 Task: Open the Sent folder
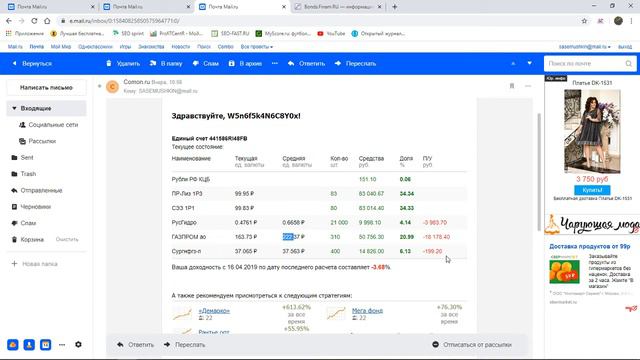tap(22, 158)
